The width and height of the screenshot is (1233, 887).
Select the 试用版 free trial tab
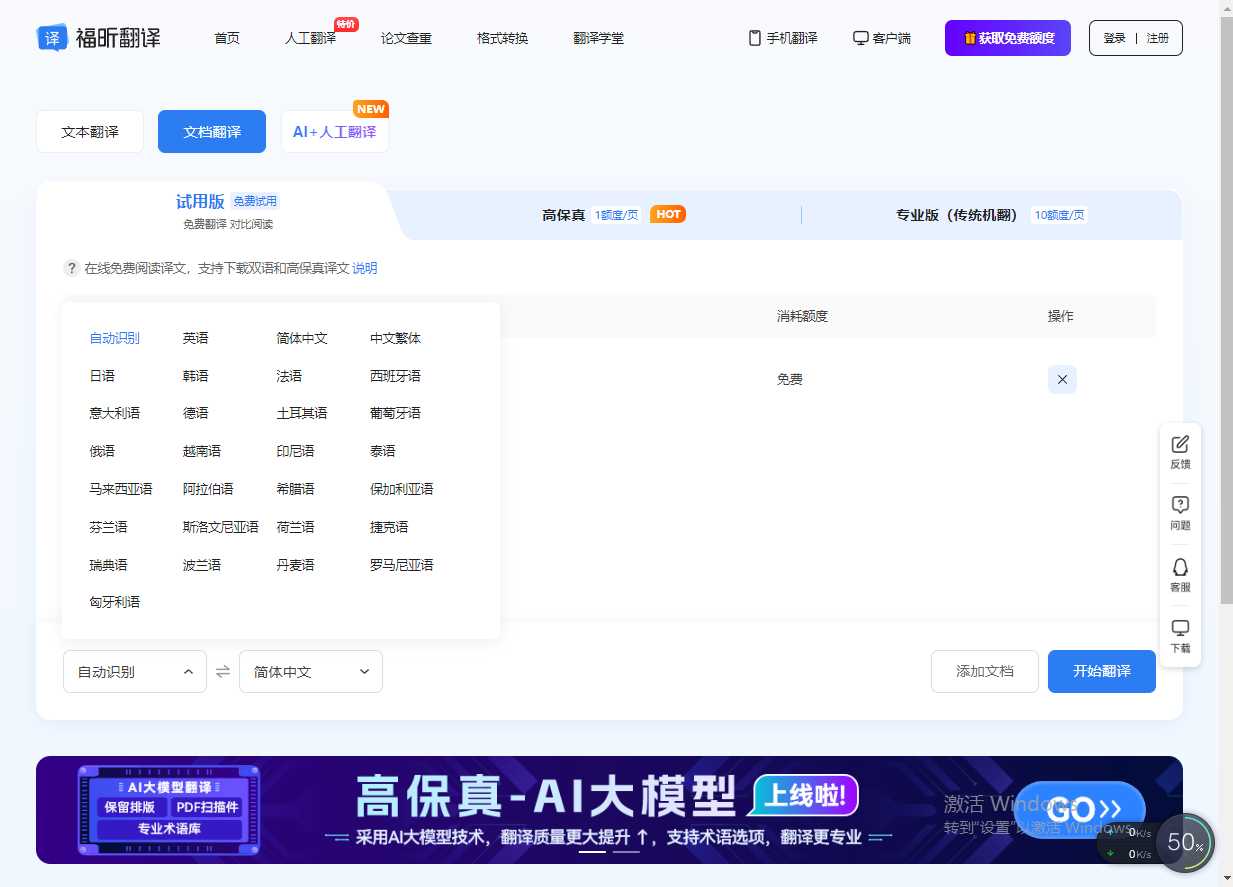[x=227, y=211]
